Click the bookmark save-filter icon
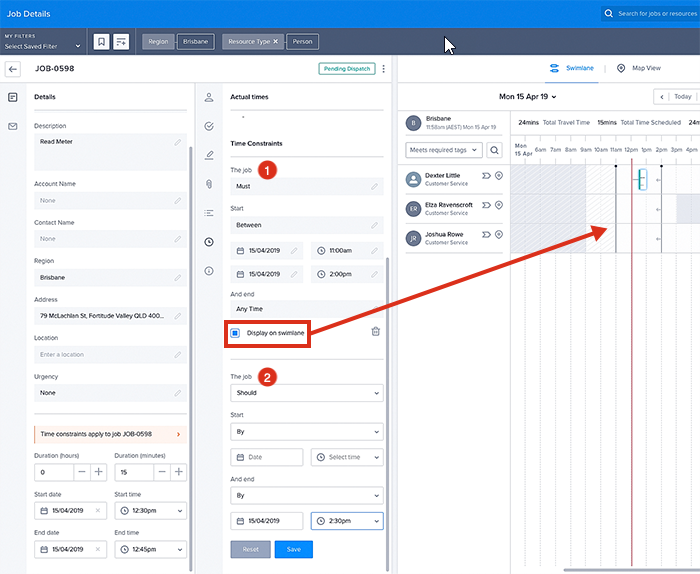The width and height of the screenshot is (700, 574). [101, 42]
